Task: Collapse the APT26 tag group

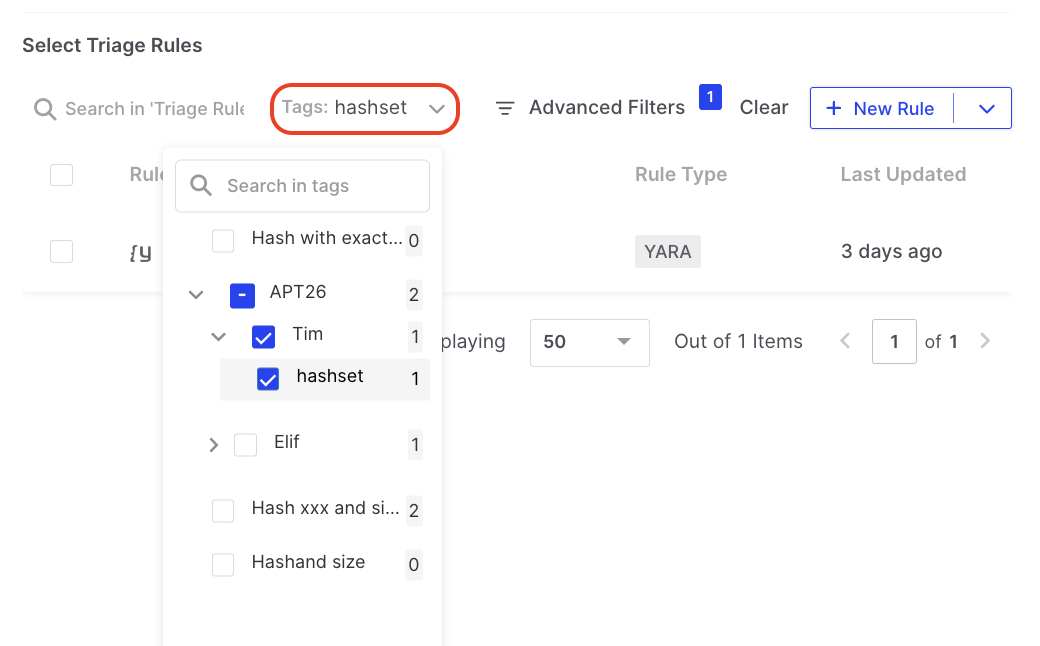Action: [x=196, y=295]
